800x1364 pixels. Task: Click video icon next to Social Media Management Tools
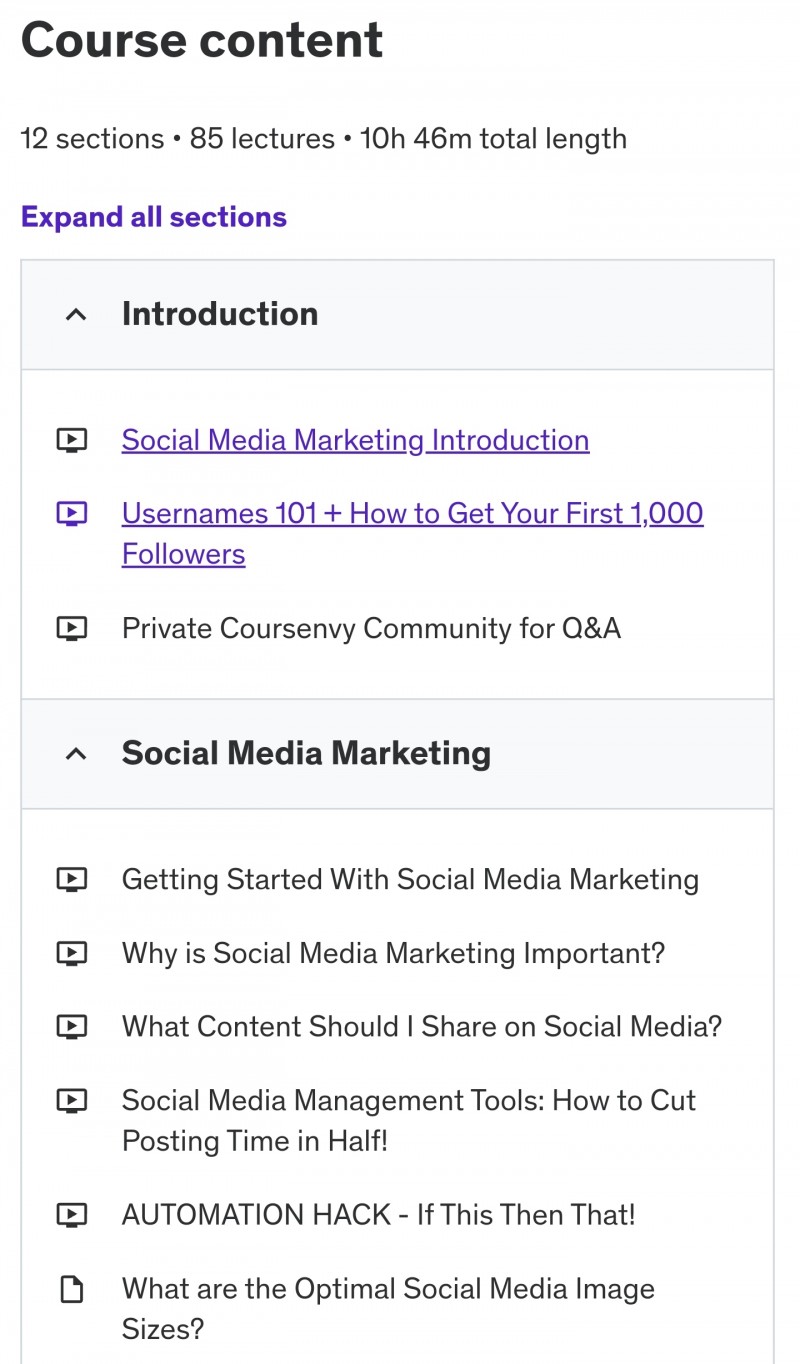point(72,1101)
